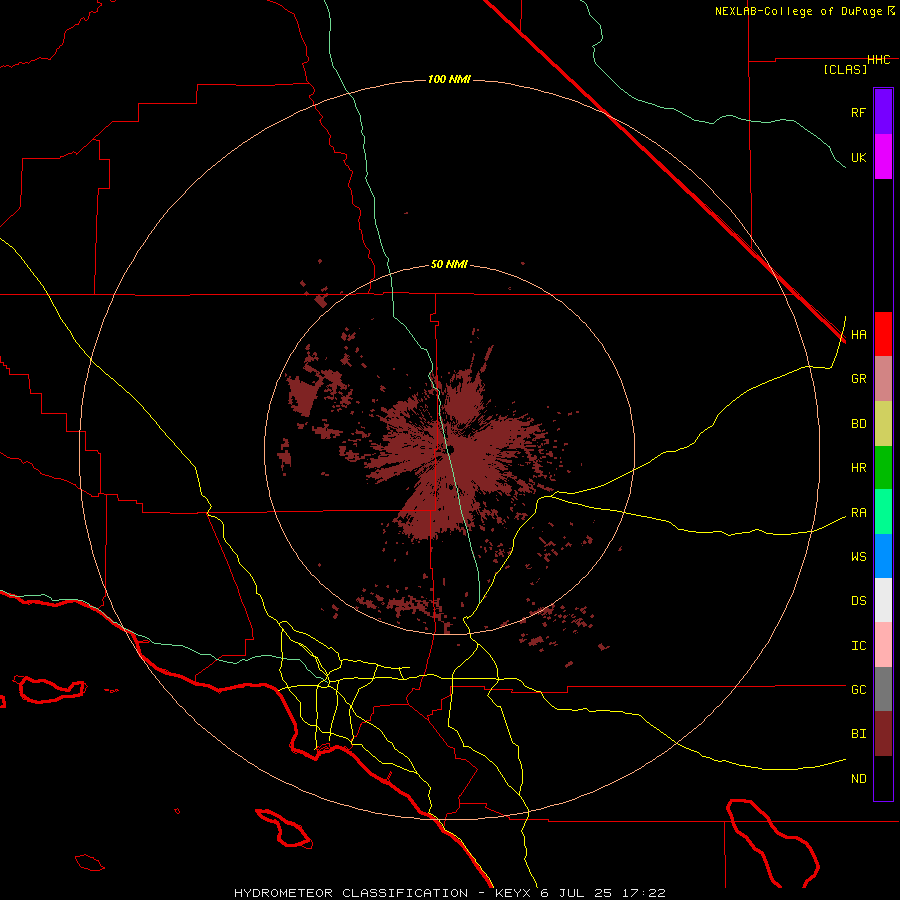Viewport: 900px width, 900px height.
Task: Click the RF legend label
Action: coord(858,112)
